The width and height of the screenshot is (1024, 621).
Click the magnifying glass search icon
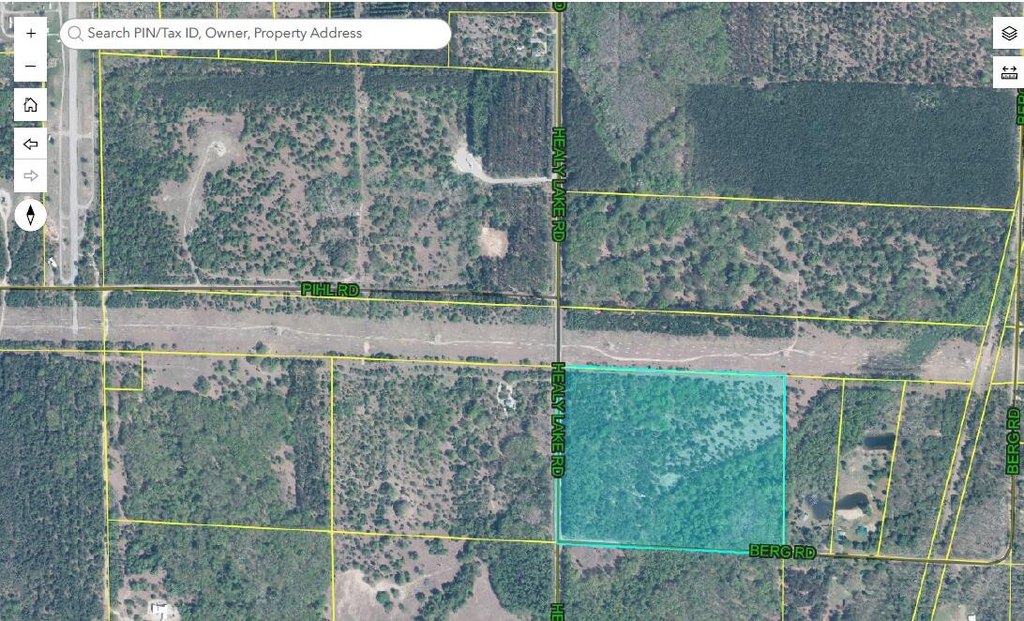click(76, 33)
